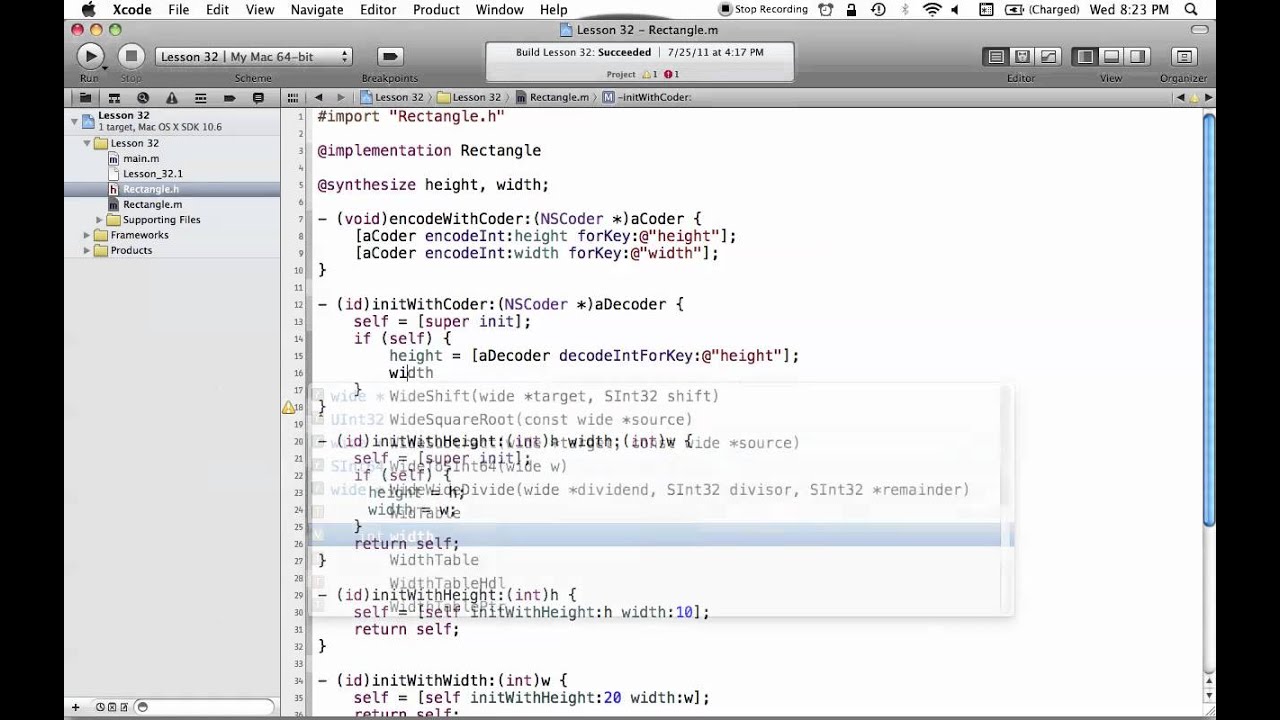The width and height of the screenshot is (1280, 720).
Task: Click Stop Recording in menu bar
Action: point(763,10)
